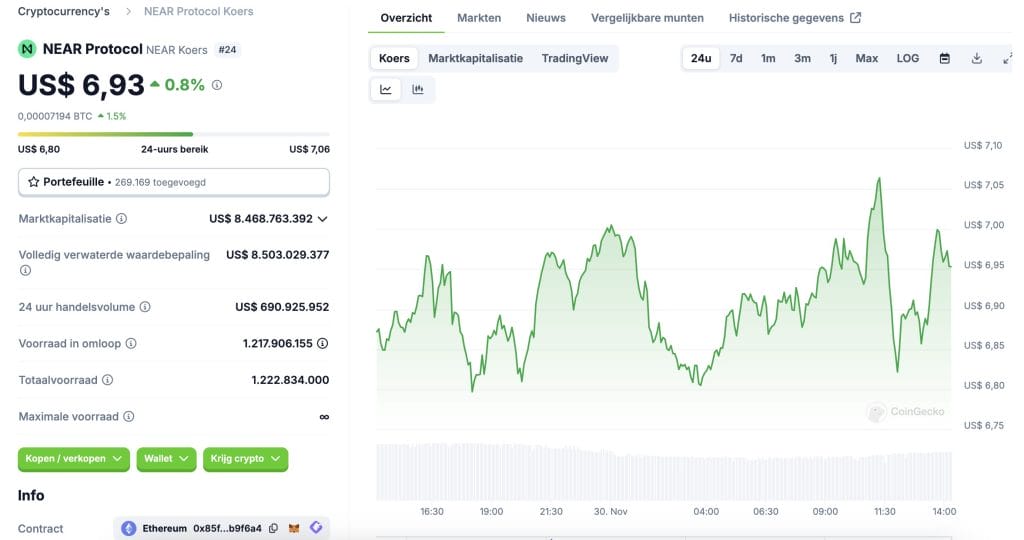Click the 30. Nov axis label

coord(610,511)
